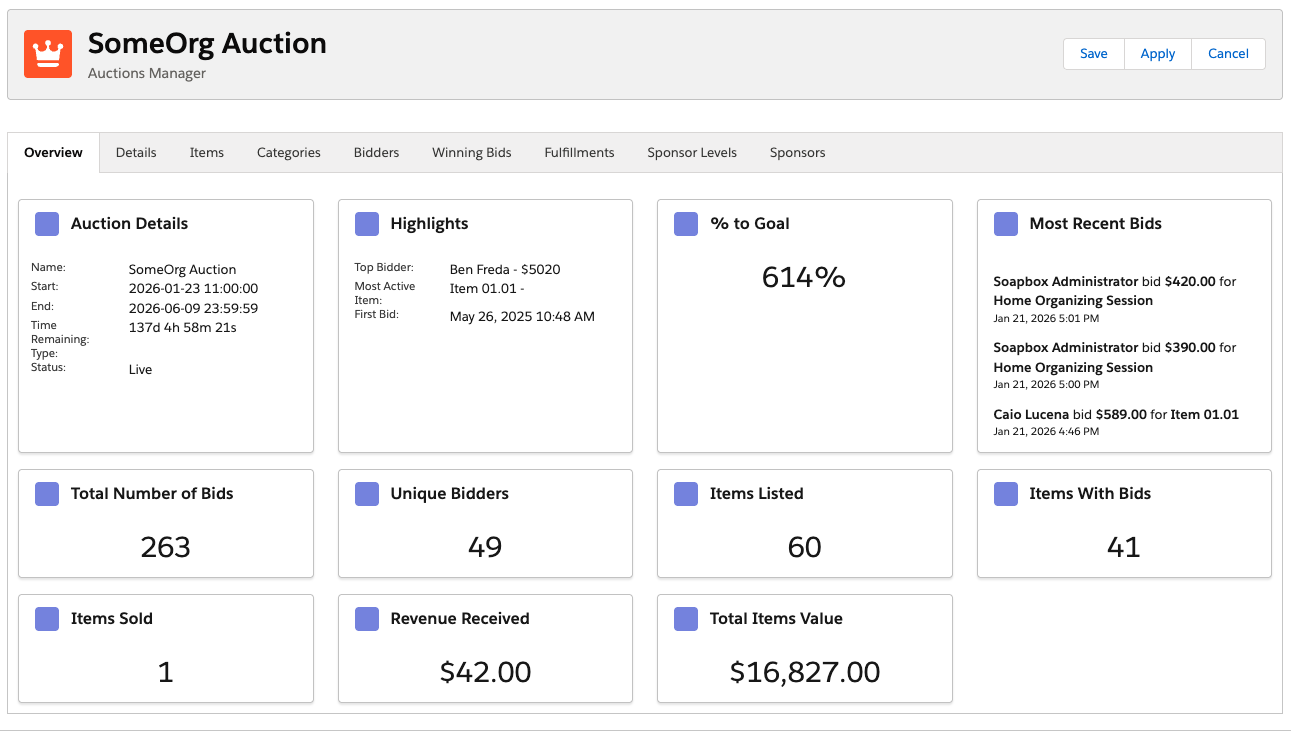
Task: Click the Jan 21, 2026 4:46 PM timestamp
Action: coord(1046,432)
